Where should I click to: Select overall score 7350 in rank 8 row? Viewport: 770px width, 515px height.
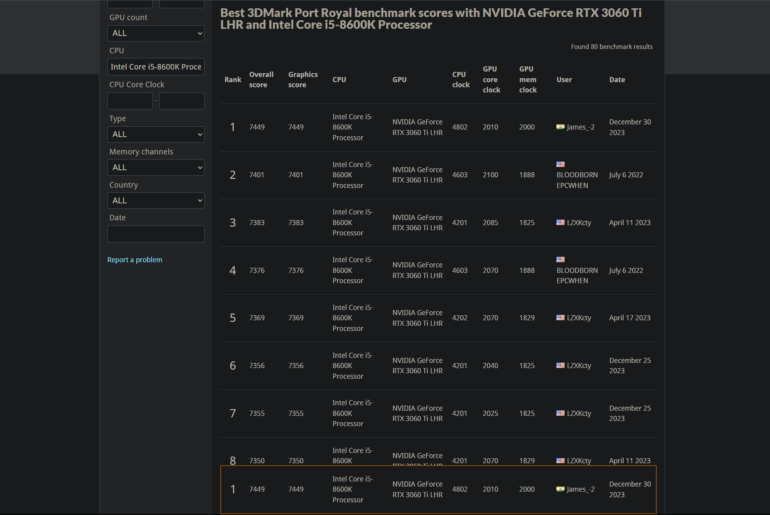pyautogui.click(x=257, y=461)
